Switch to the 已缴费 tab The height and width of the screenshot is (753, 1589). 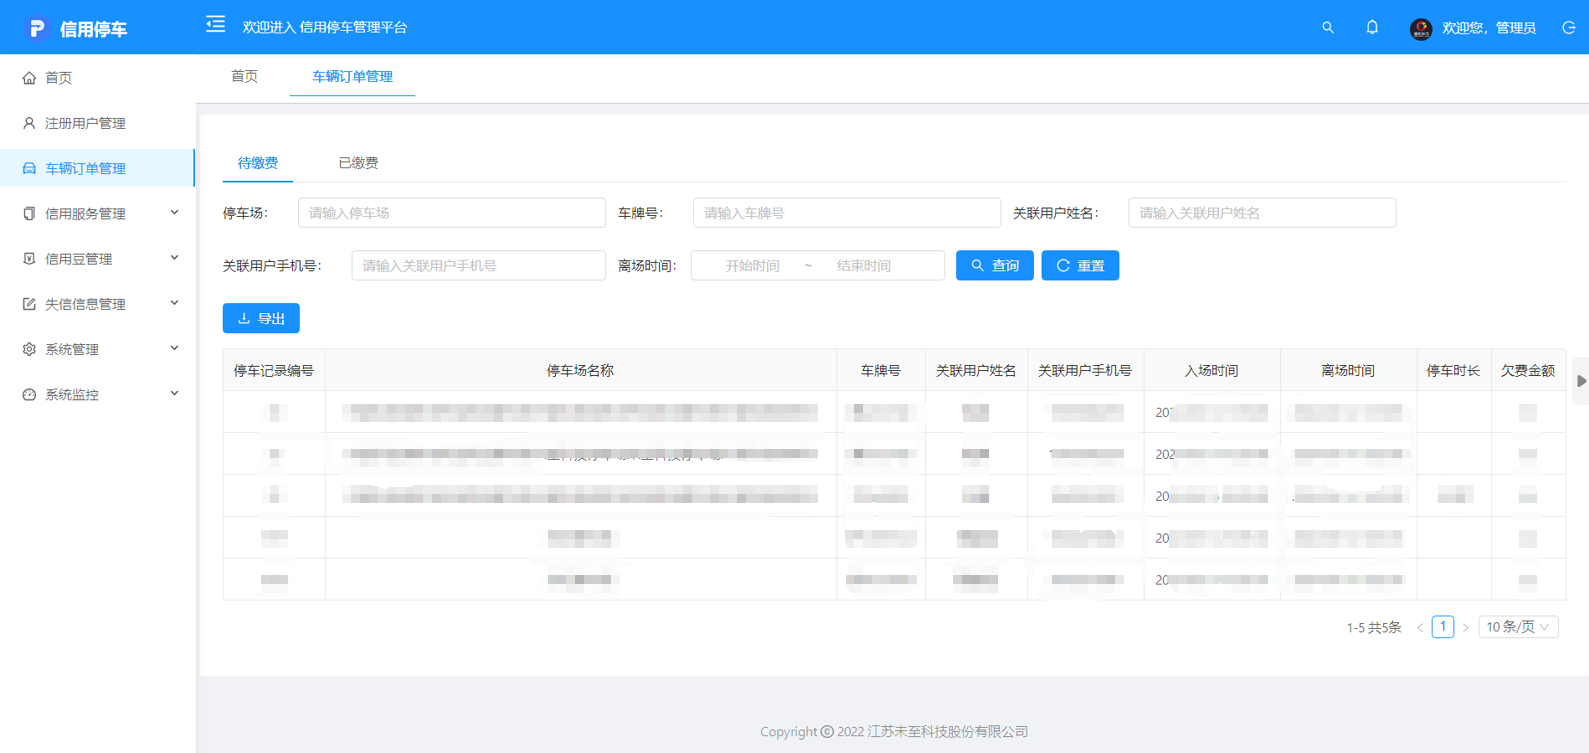358,163
